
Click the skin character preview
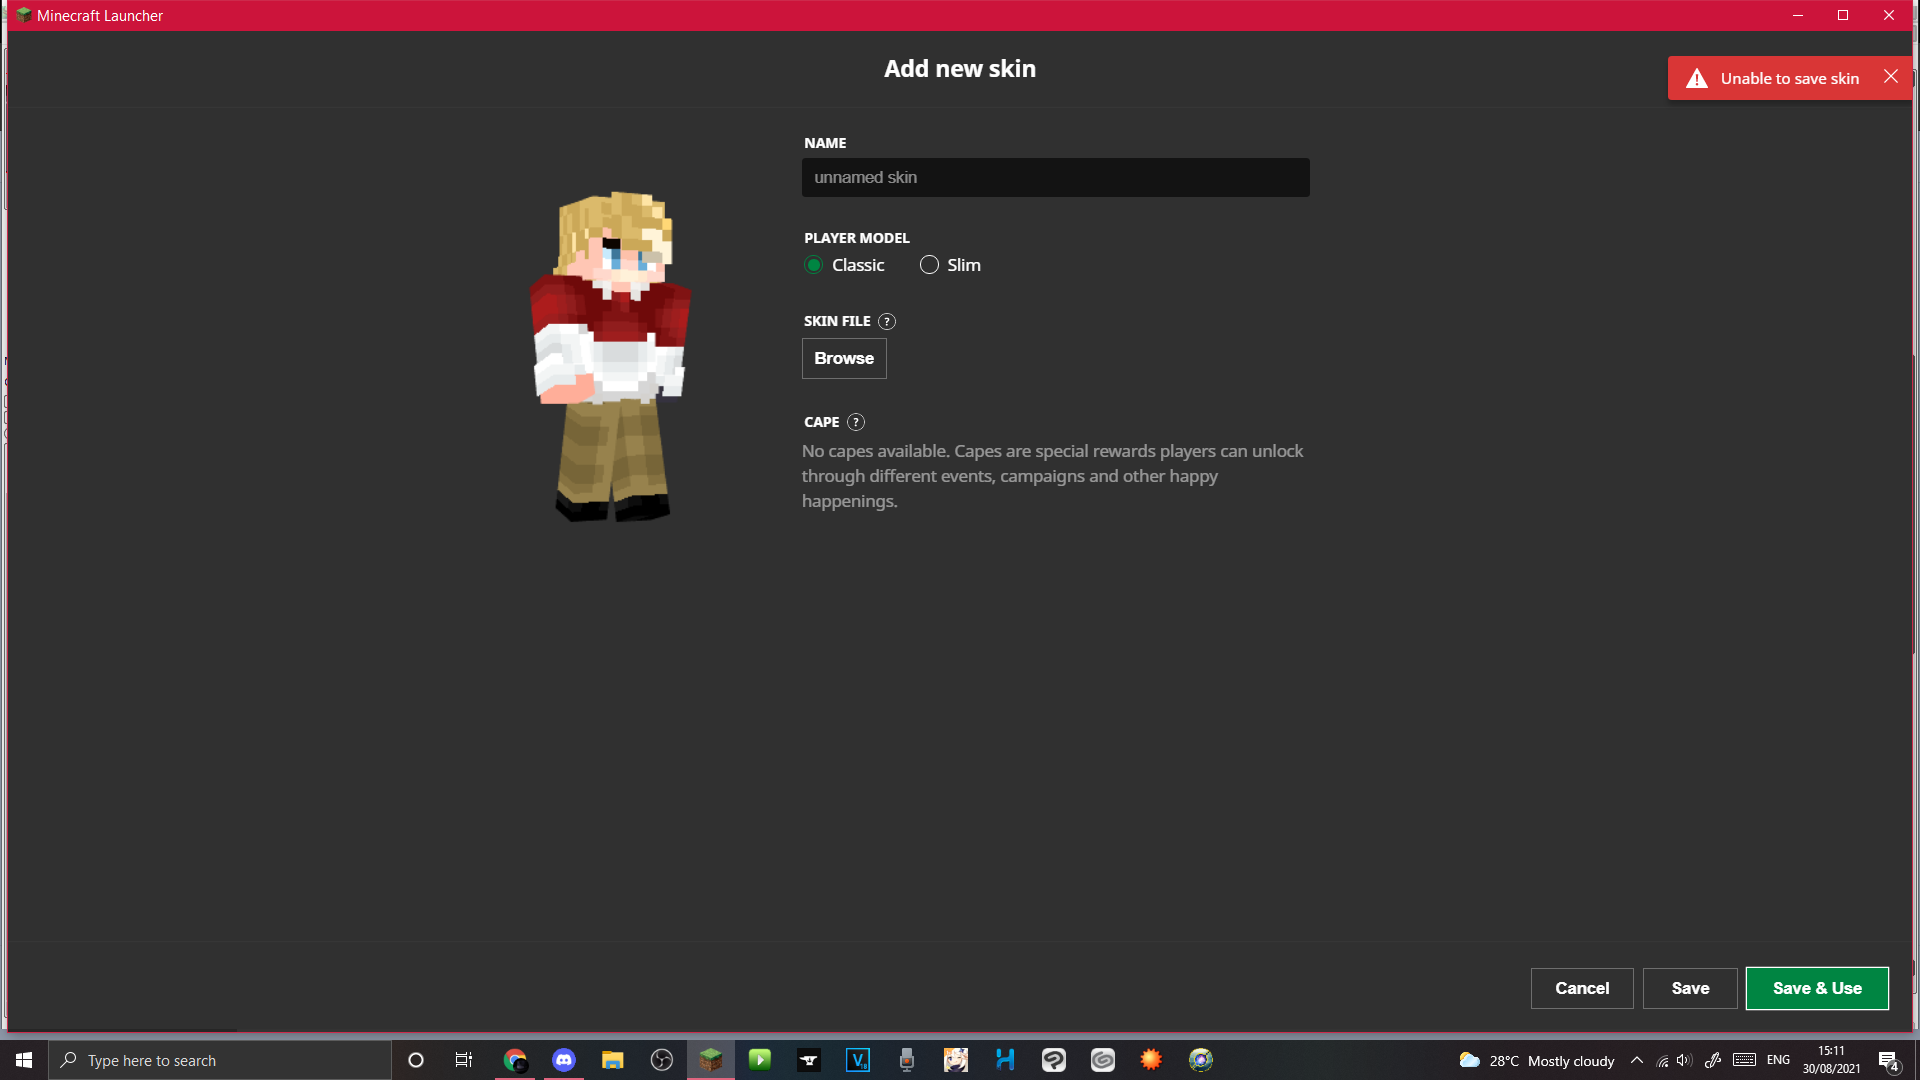611,357
